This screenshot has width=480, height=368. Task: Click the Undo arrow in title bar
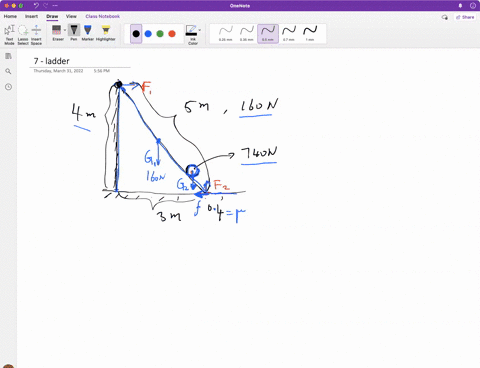pyautogui.click(x=36, y=6)
